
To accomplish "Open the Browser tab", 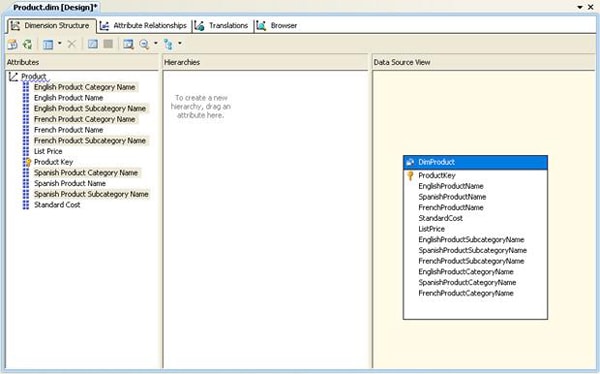I will 277,26.
